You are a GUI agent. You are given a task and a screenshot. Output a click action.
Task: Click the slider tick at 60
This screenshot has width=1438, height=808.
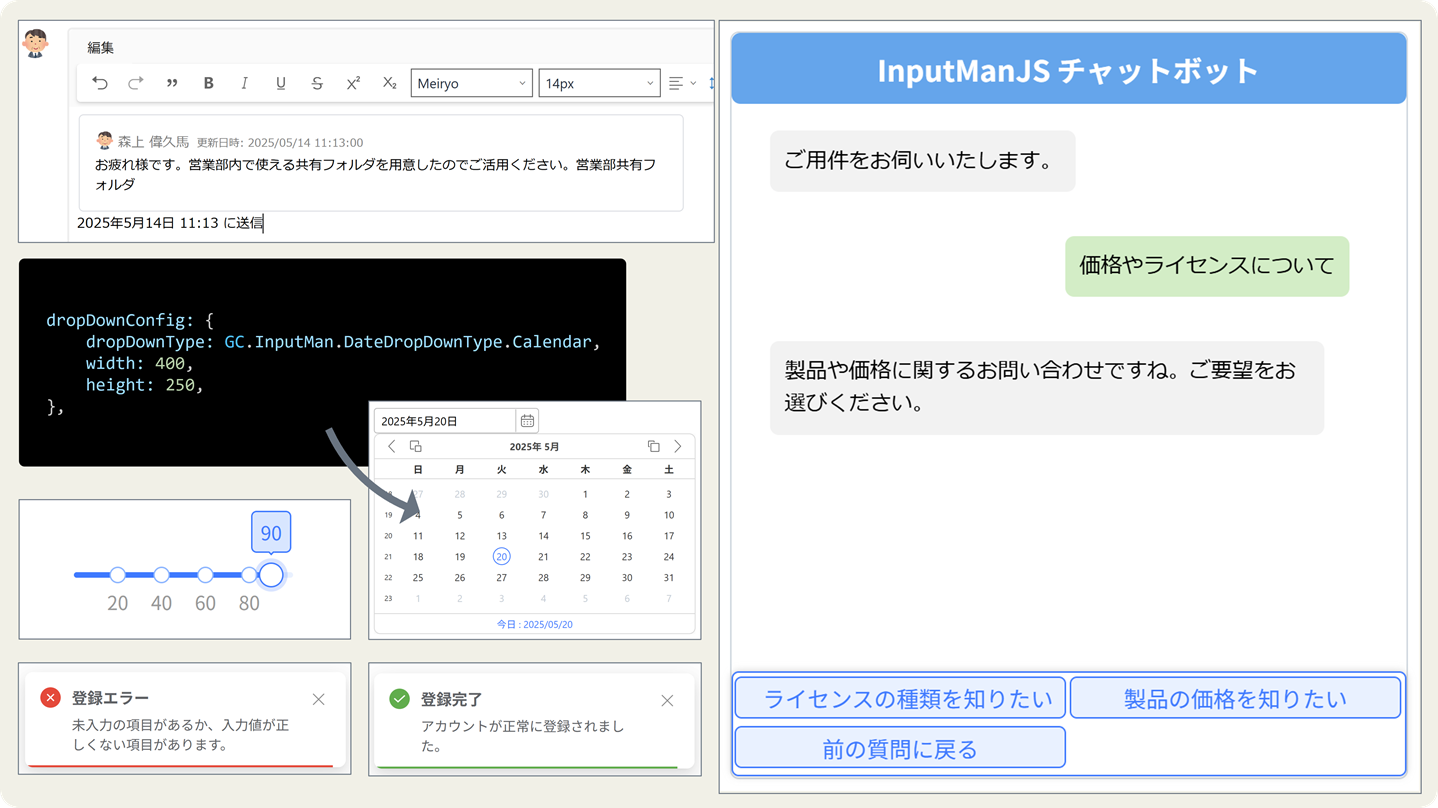click(x=205, y=575)
